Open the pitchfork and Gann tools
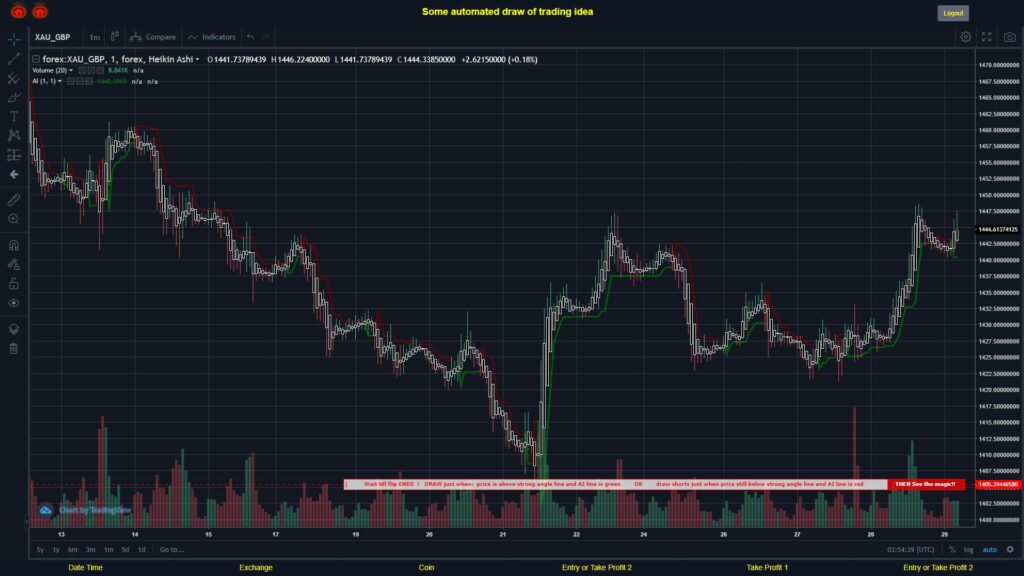1024x576 pixels. 14,78
